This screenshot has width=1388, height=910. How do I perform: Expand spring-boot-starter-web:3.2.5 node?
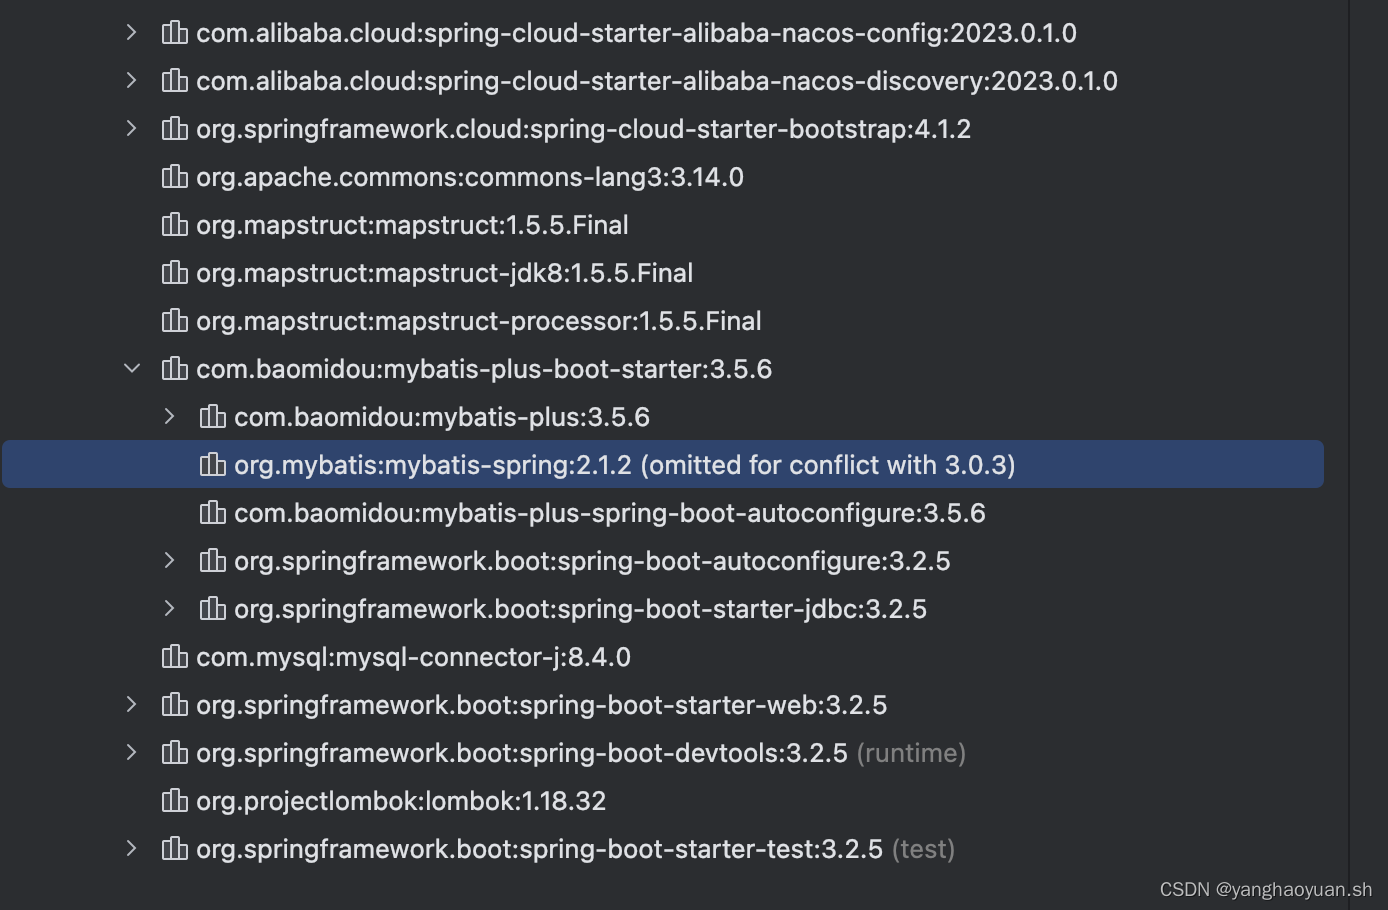[x=131, y=705]
